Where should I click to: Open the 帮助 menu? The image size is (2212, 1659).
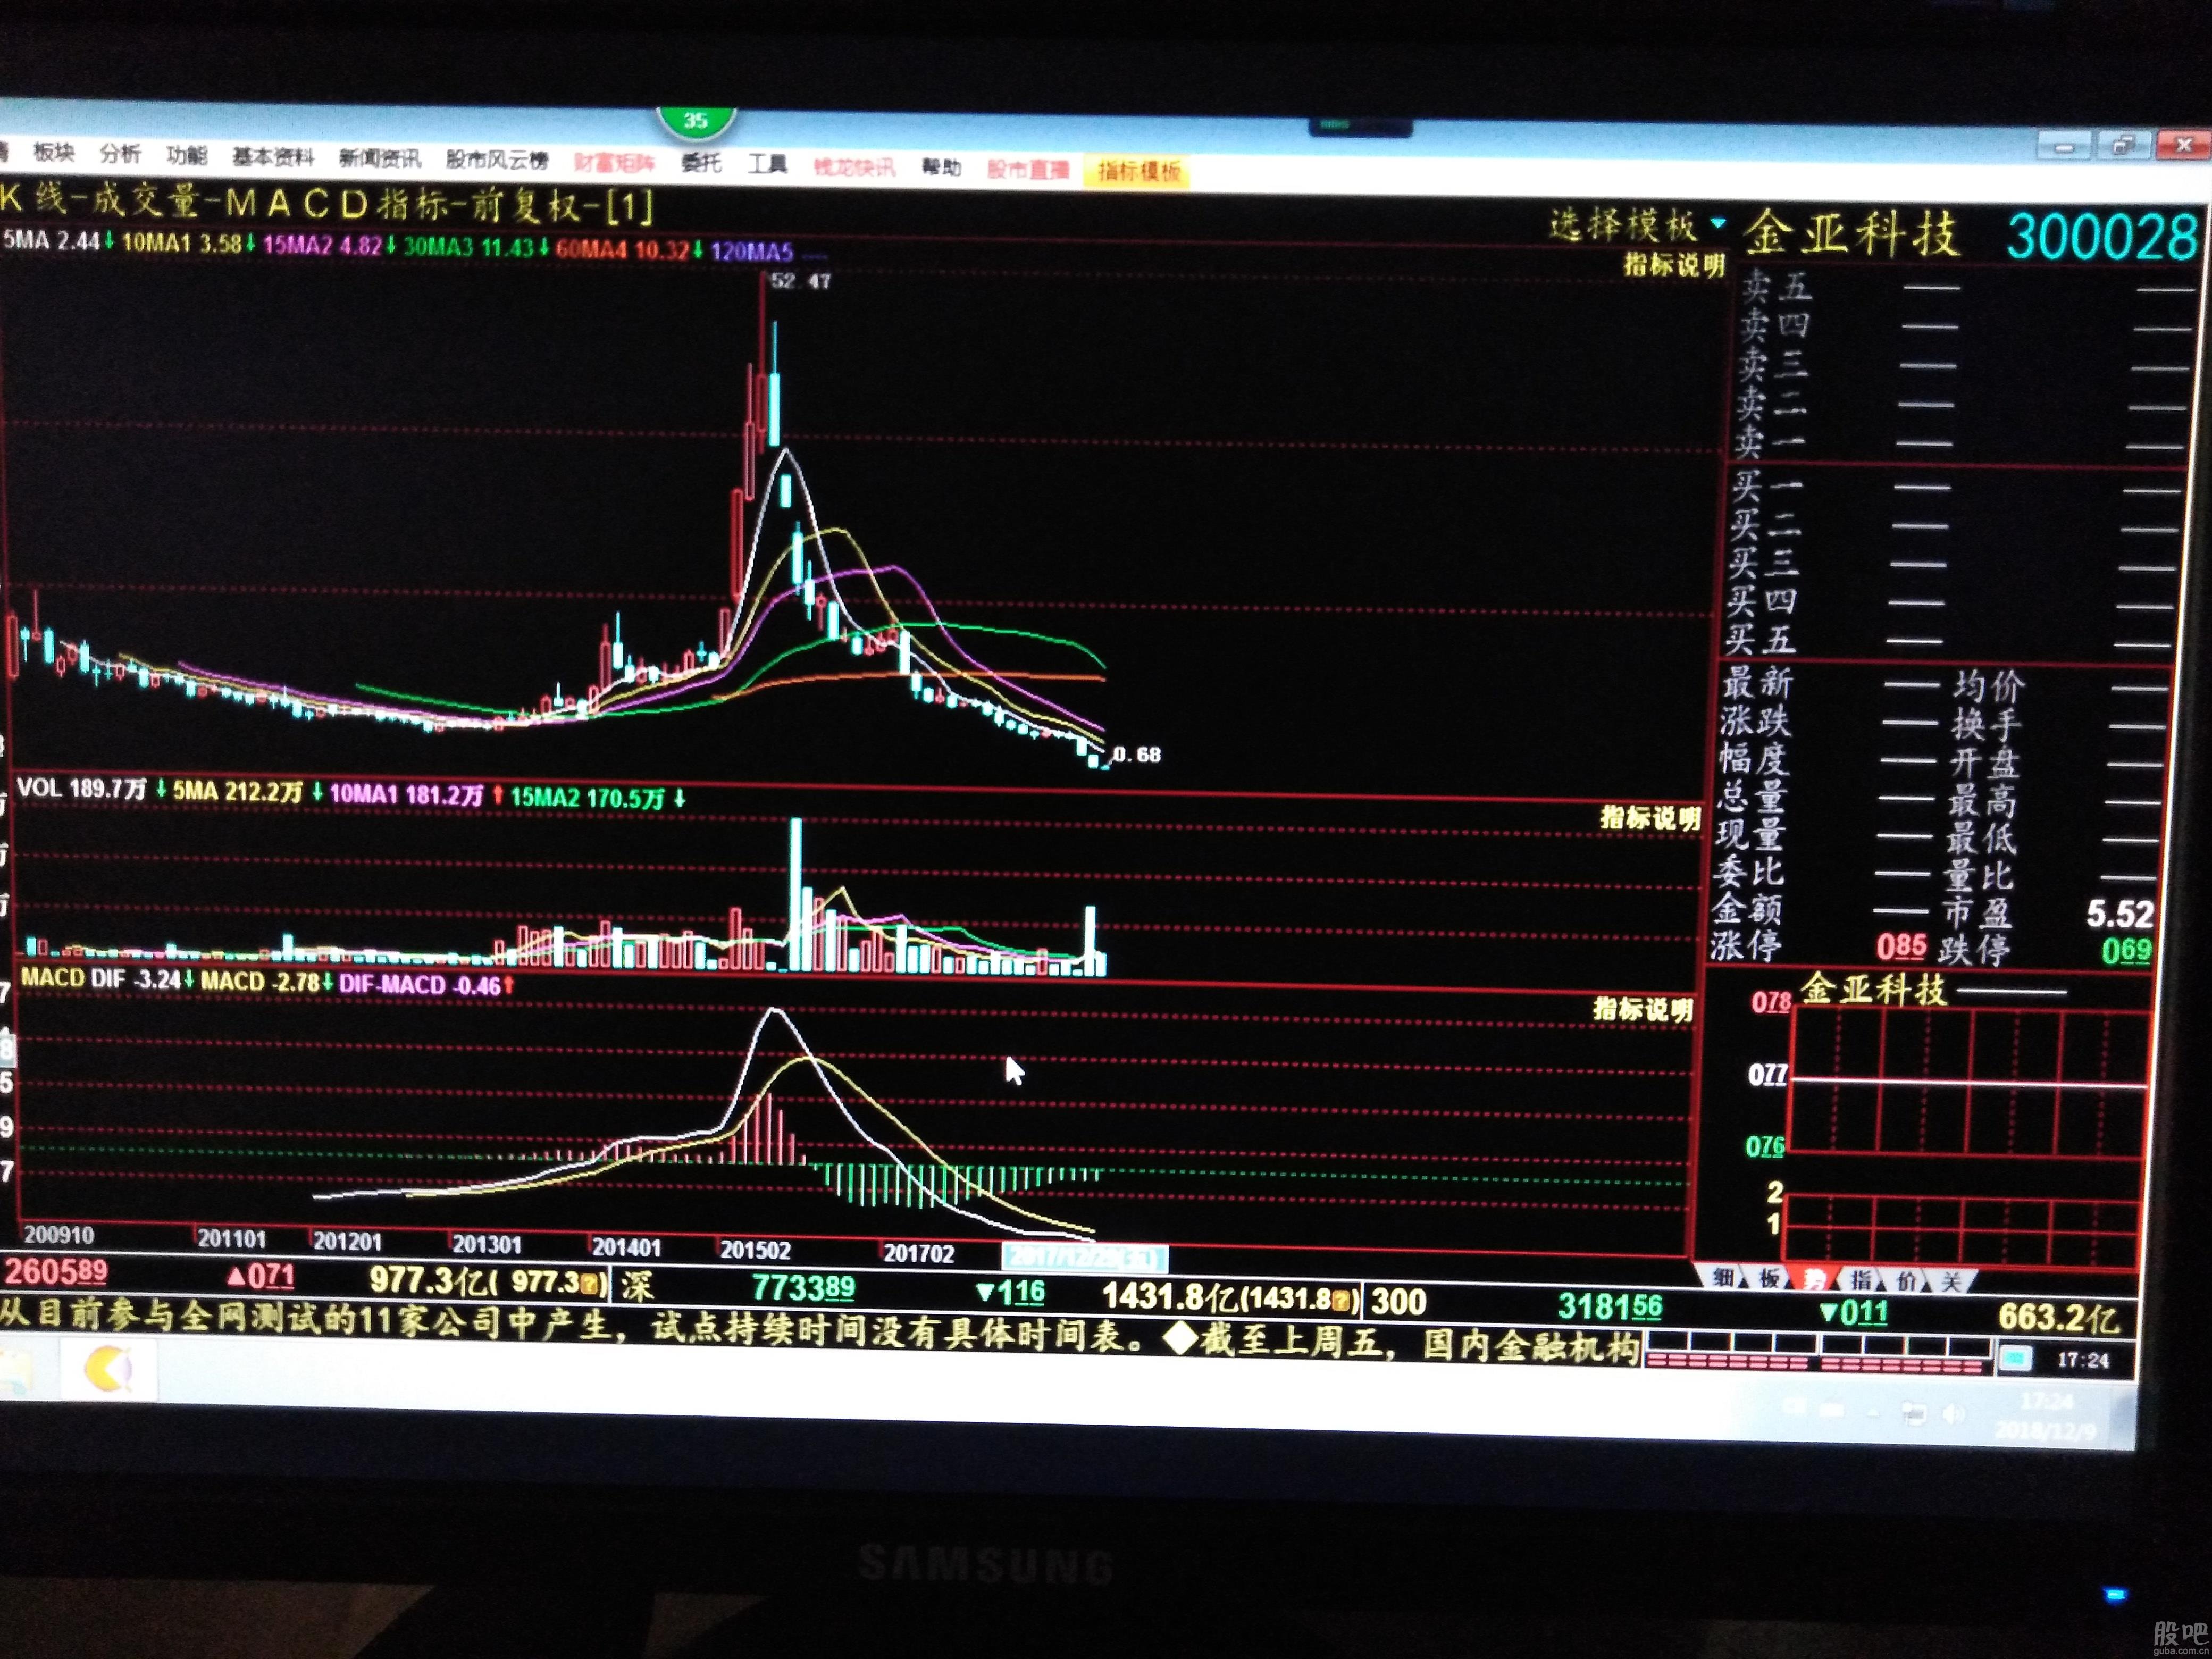tap(940, 167)
